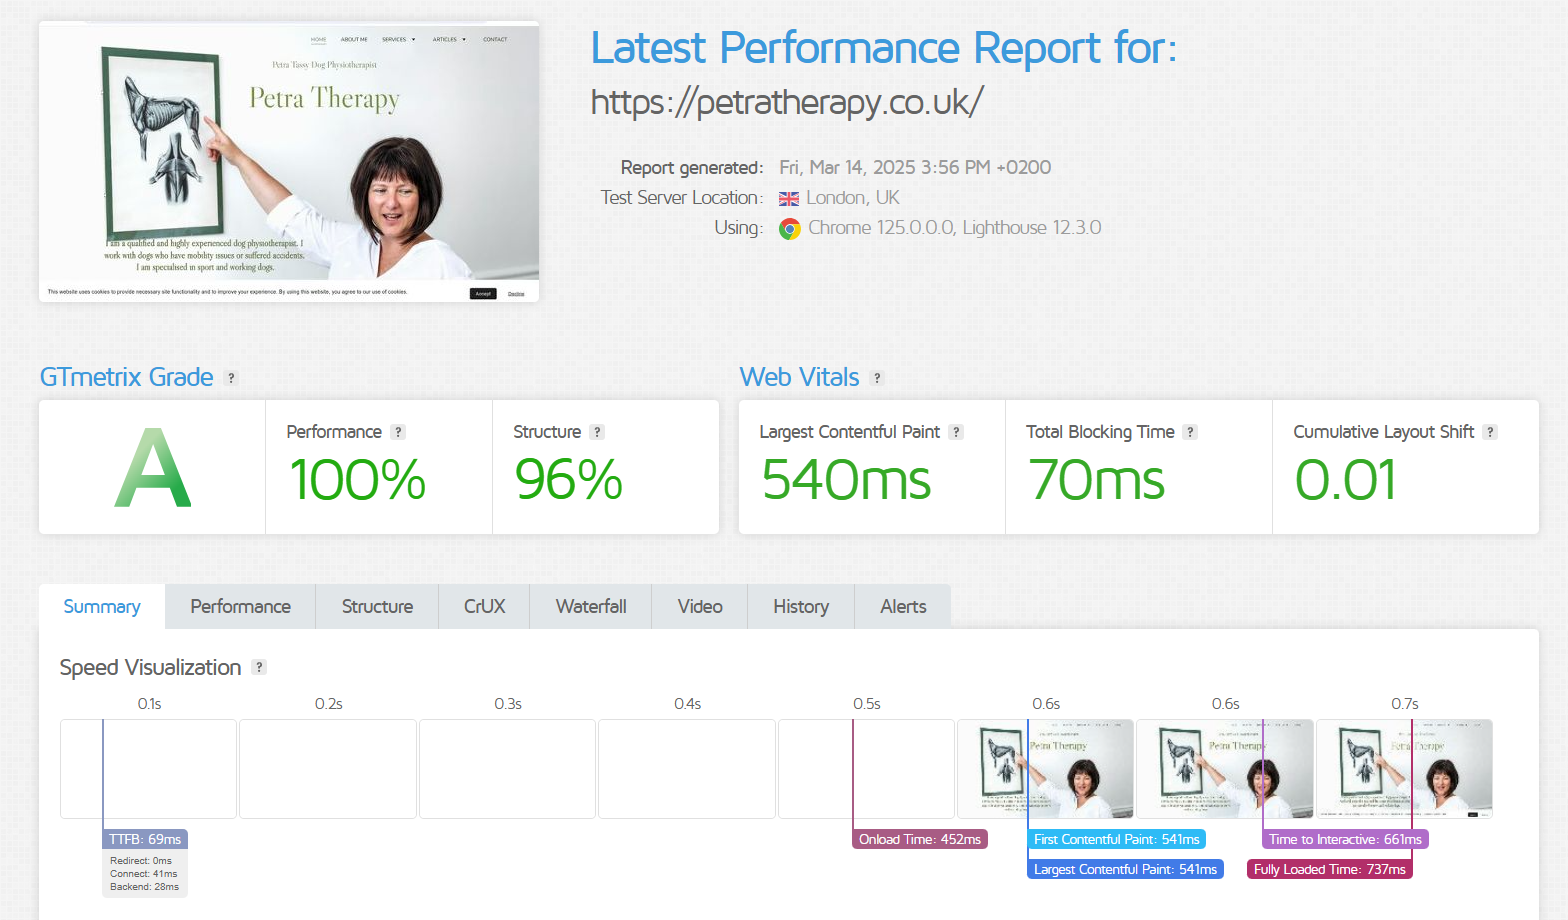Click the report date Fri, Mar 14, 2025
Screen dimensions: 1568x920
click(x=915, y=167)
